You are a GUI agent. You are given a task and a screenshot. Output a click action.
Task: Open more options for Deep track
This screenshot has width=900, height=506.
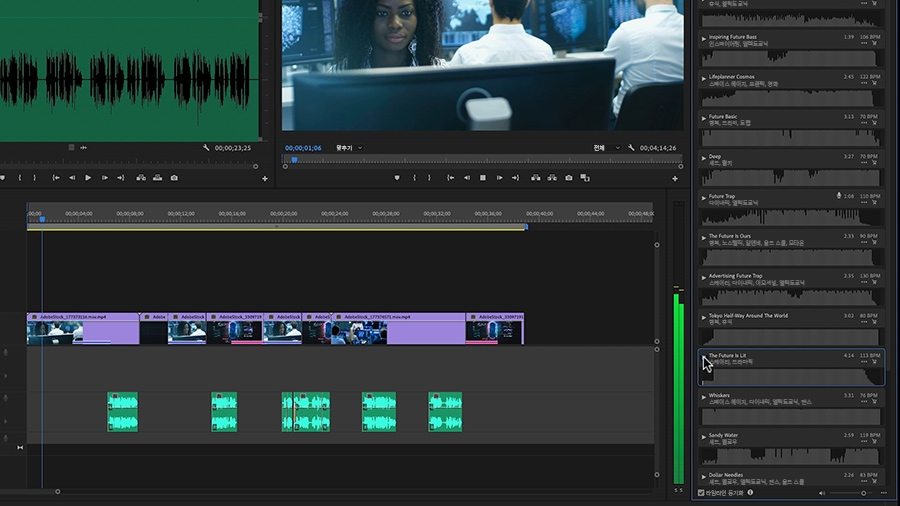[x=864, y=163]
